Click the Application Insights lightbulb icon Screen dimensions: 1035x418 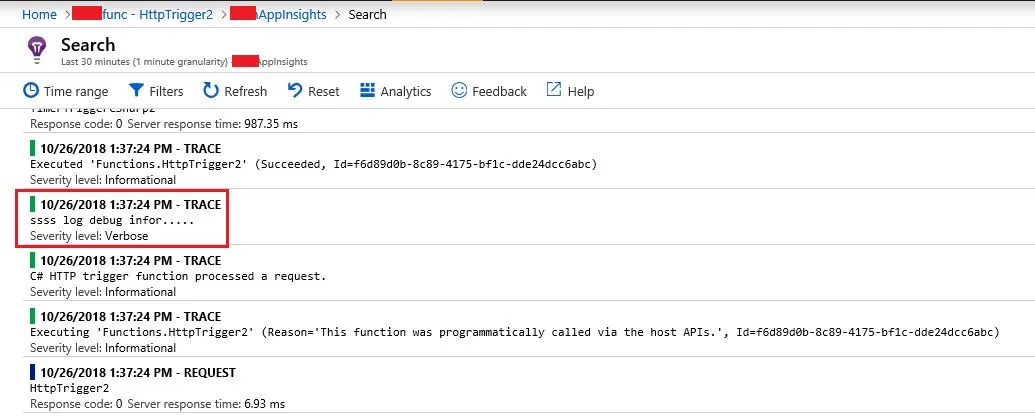(37, 48)
